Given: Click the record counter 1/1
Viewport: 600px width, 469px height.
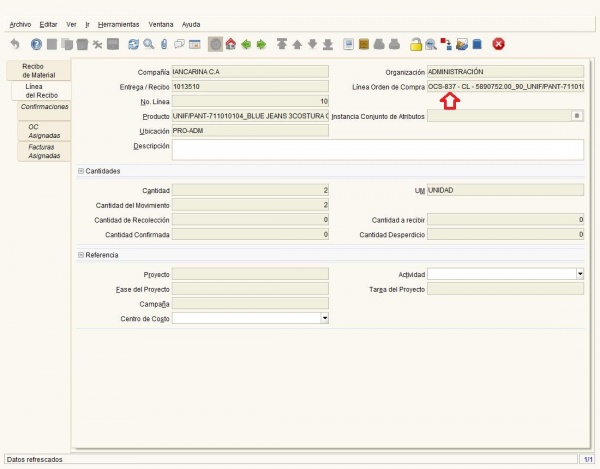Looking at the screenshot, I should point(588,459).
